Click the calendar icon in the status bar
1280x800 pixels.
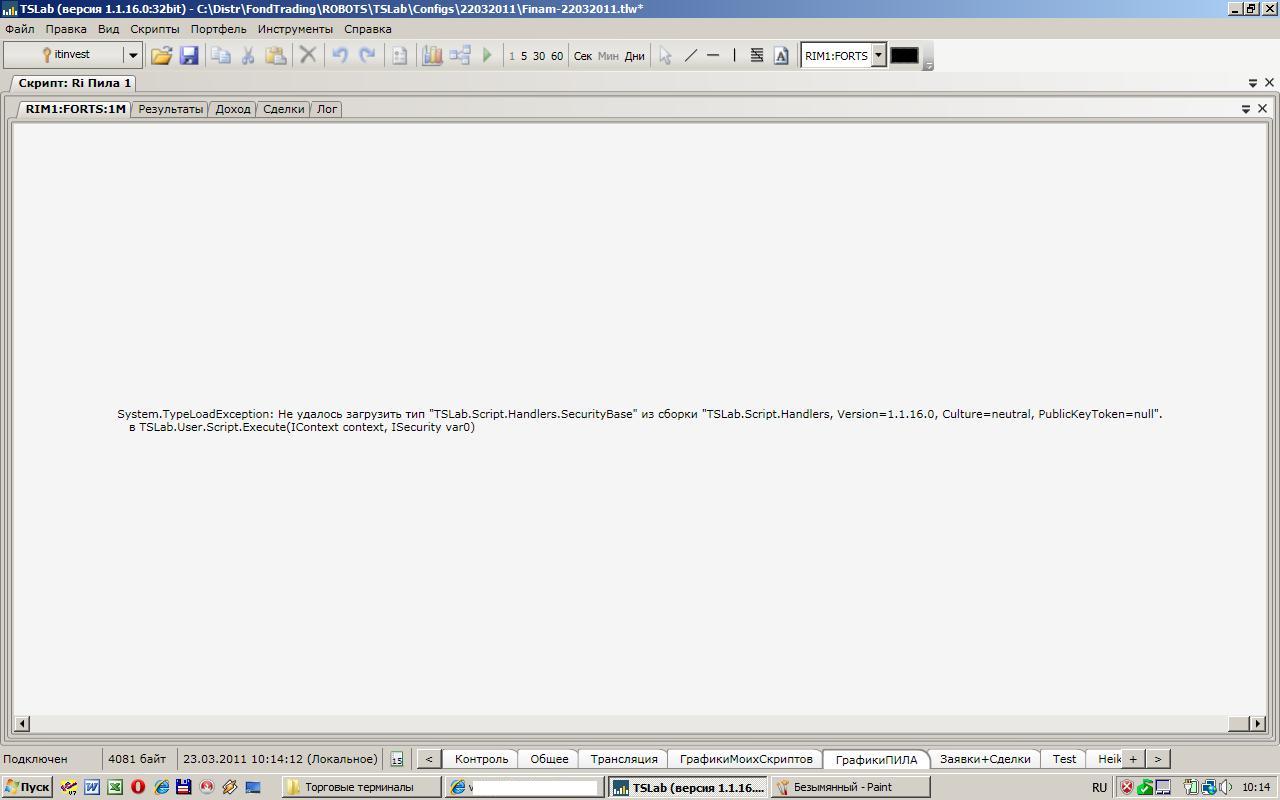(397, 759)
